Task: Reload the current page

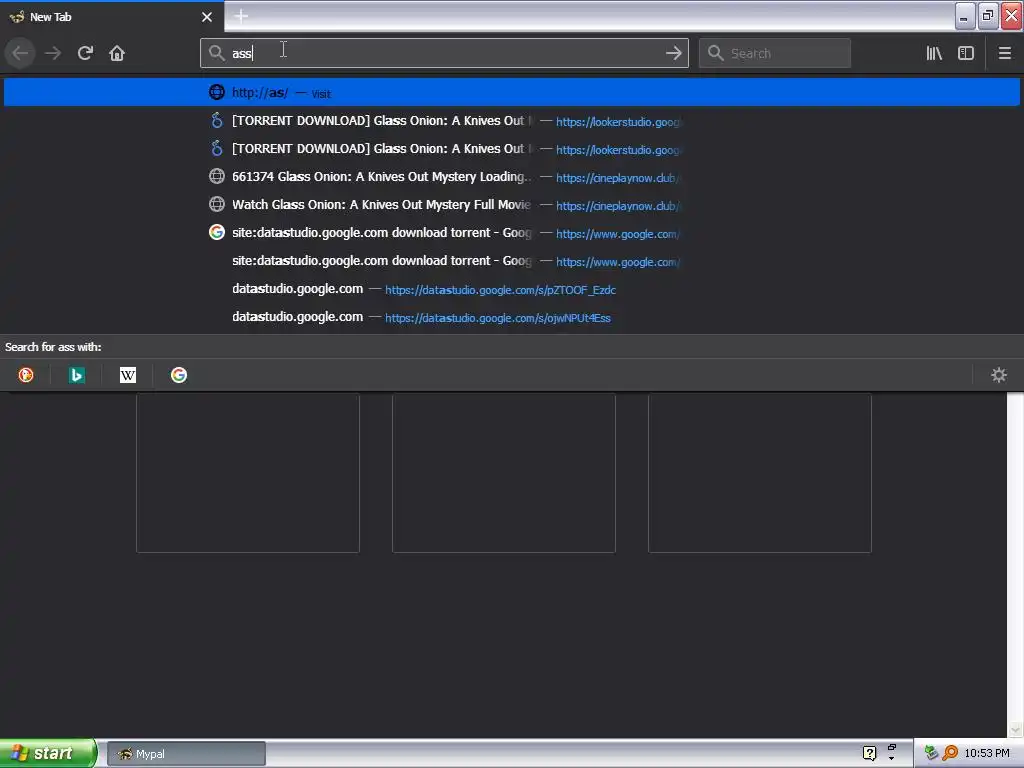Action: pos(85,53)
